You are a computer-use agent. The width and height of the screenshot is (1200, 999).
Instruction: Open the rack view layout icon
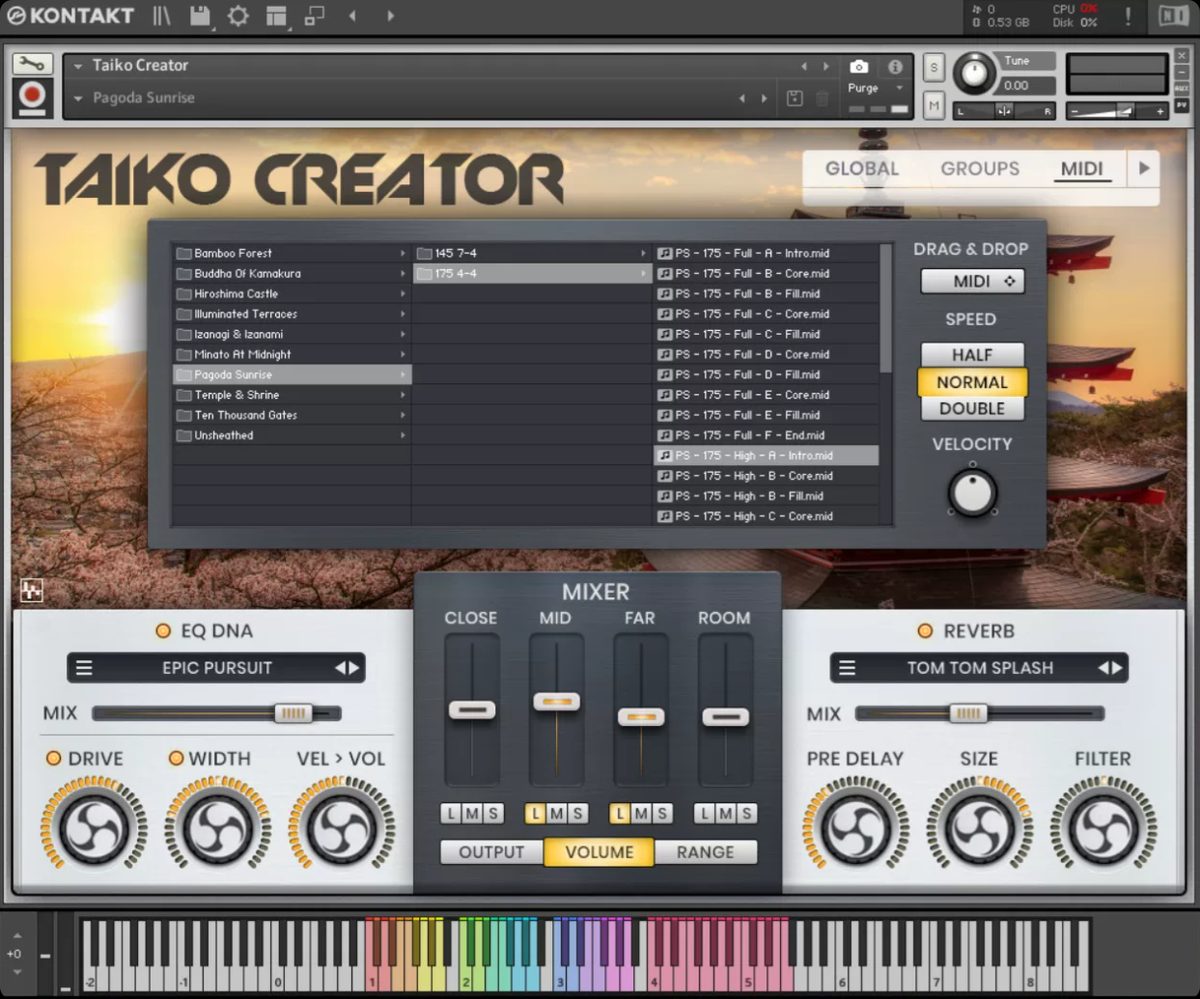pos(276,16)
